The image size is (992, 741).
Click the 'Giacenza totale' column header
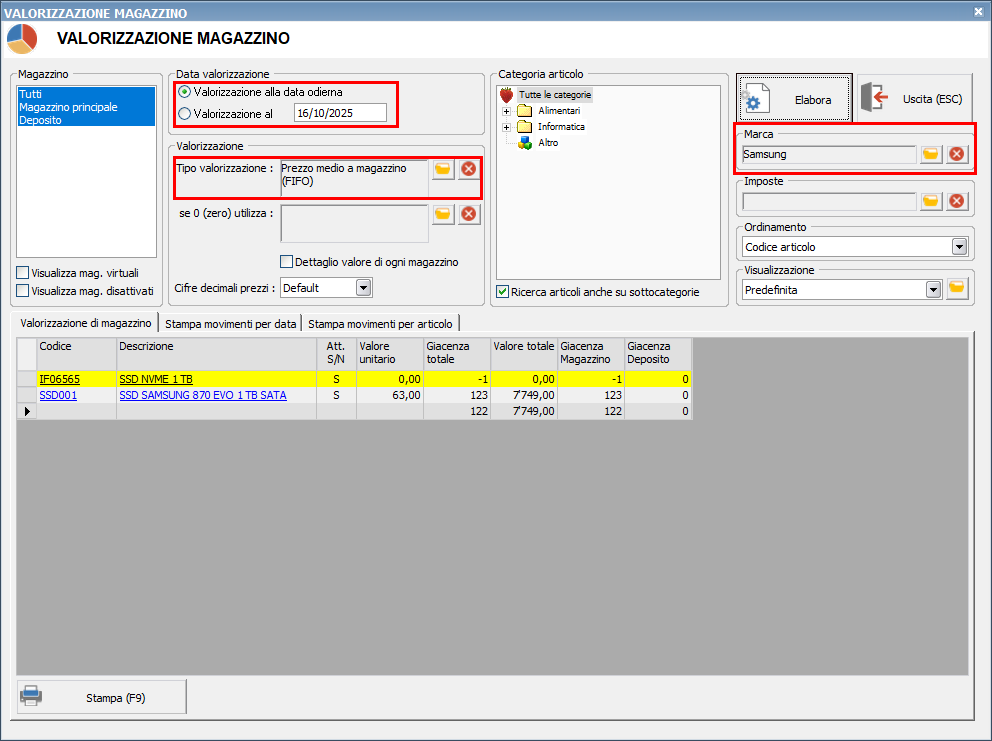tap(457, 354)
